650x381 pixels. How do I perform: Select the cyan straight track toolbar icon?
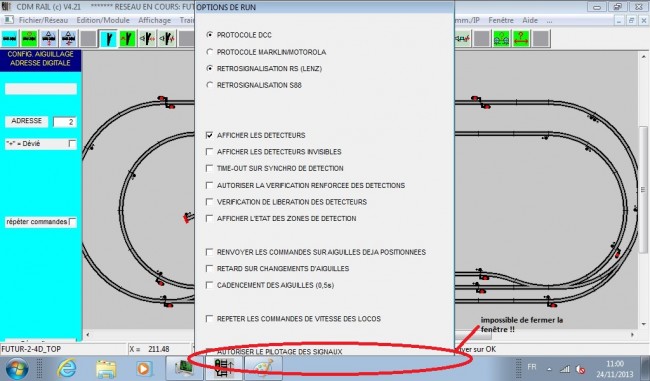click(x=10, y=39)
